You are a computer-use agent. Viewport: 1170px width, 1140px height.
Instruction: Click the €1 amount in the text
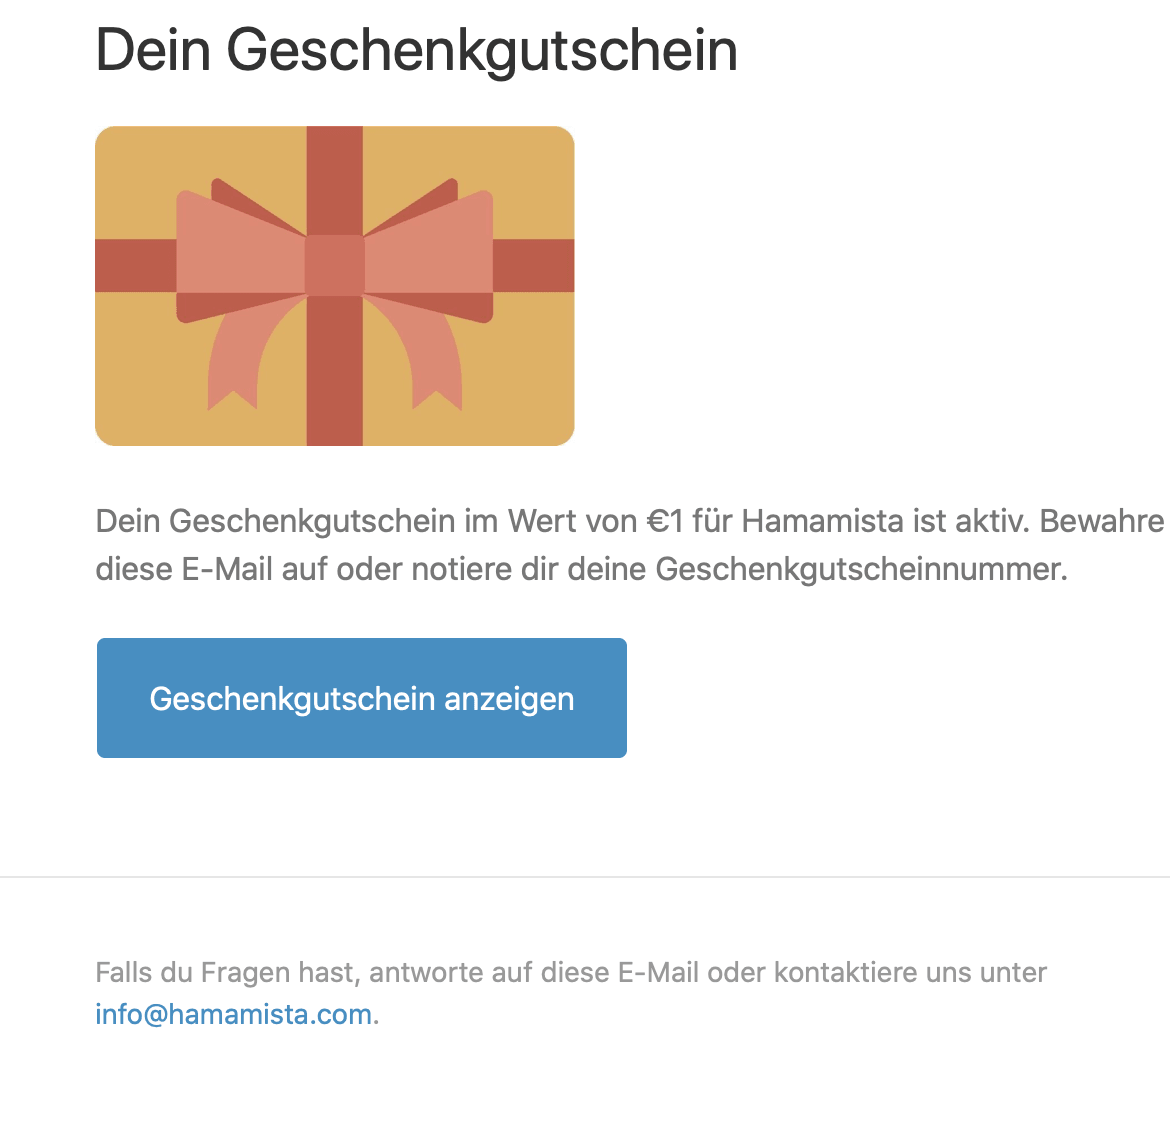click(665, 521)
